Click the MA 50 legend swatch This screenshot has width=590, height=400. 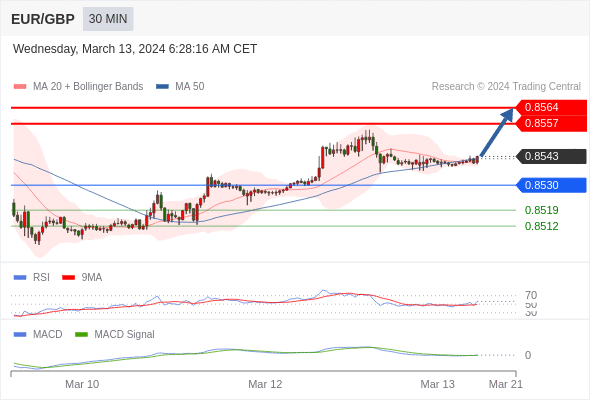coord(162,87)
